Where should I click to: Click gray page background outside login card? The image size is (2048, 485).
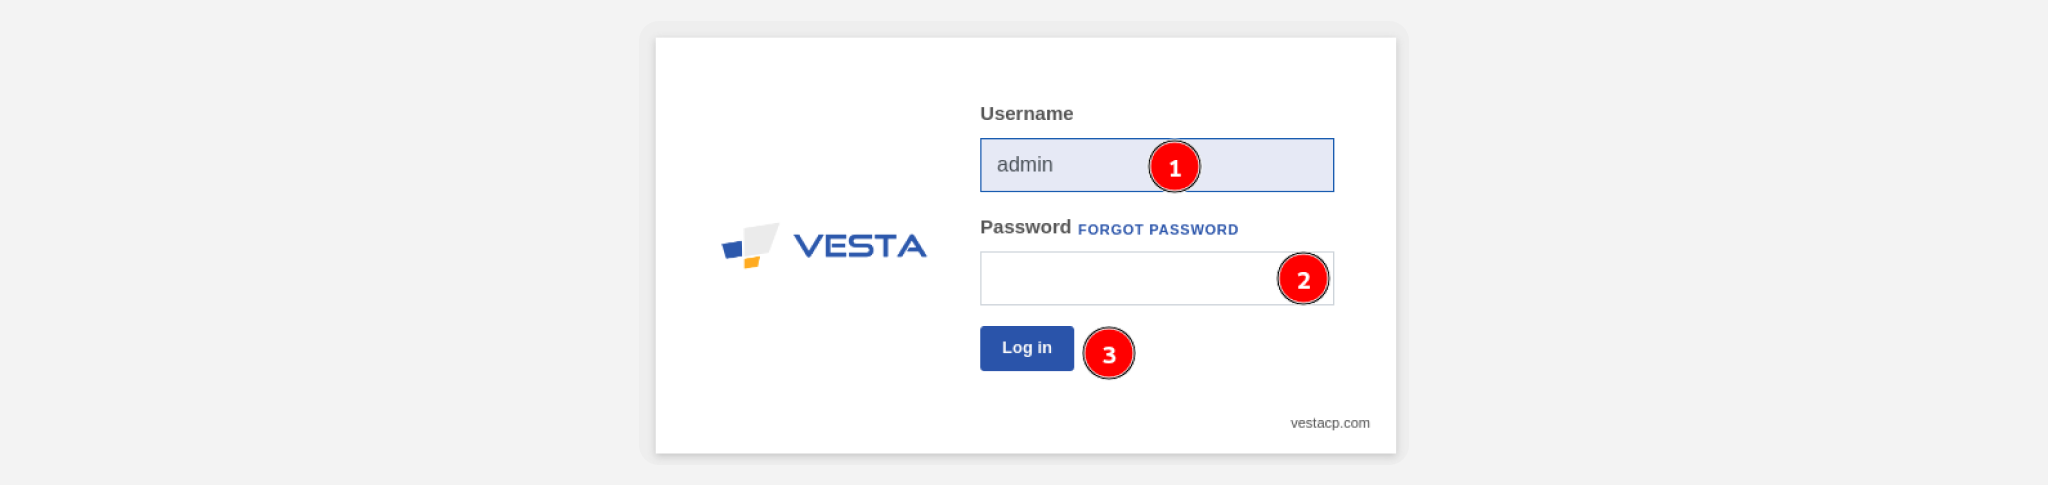pyautogui.click(x=300, y=240)
